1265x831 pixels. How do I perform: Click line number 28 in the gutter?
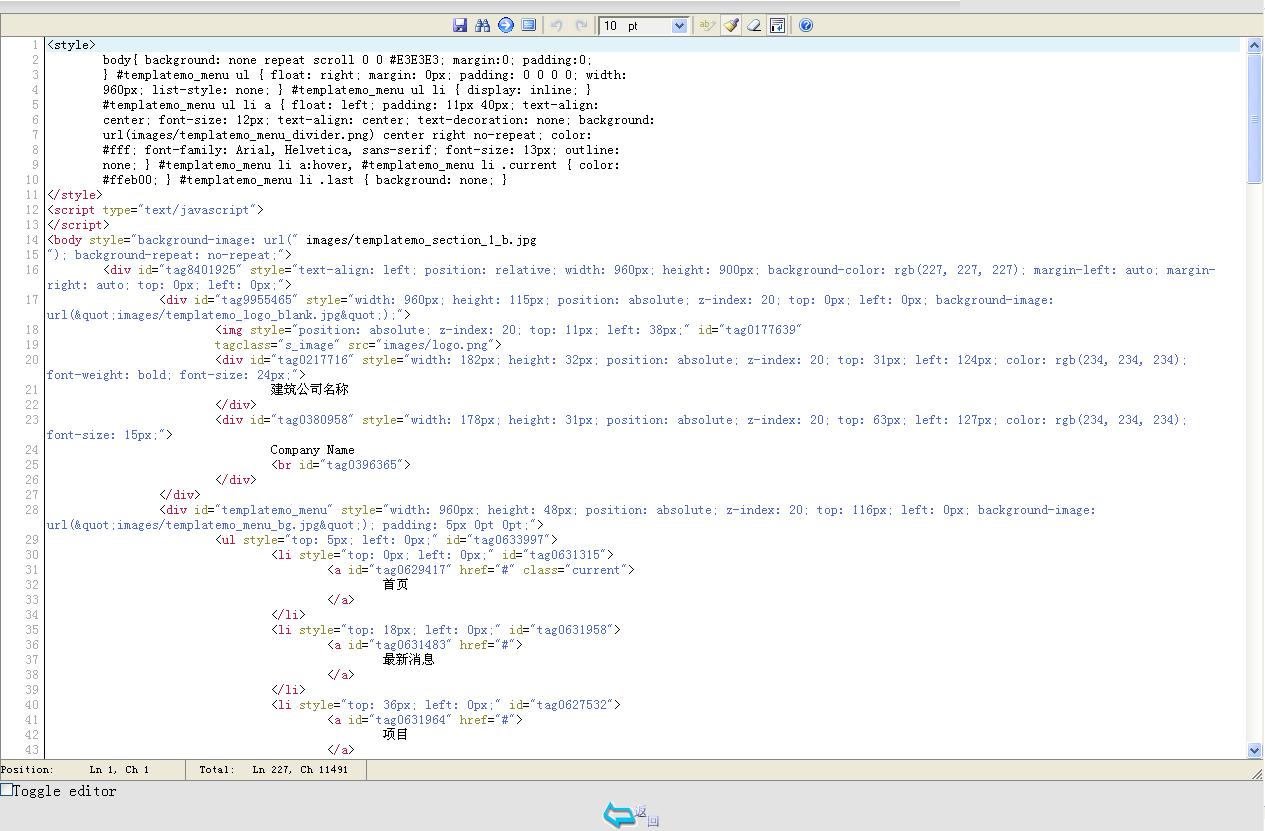[x=32, y=510]
